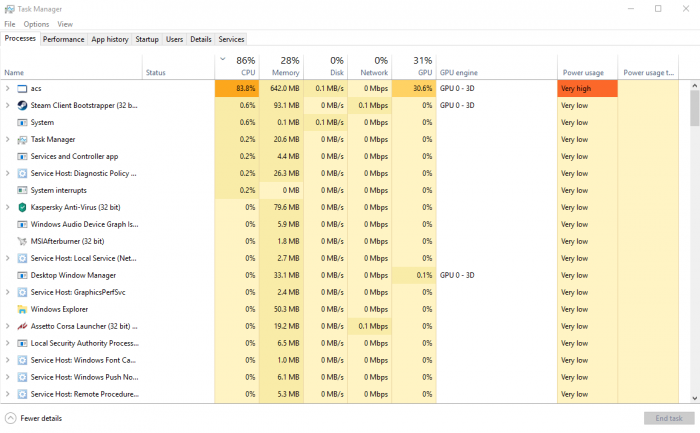Click the MSIAfterburner process icon

pyautogui.click(x=22, y=241)
